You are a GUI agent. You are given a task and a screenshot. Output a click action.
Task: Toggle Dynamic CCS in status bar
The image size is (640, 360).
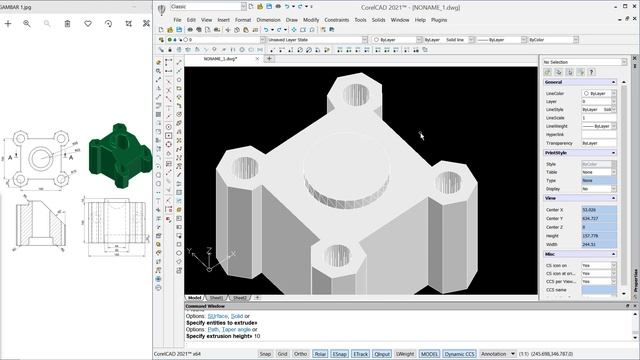point(460,354)
